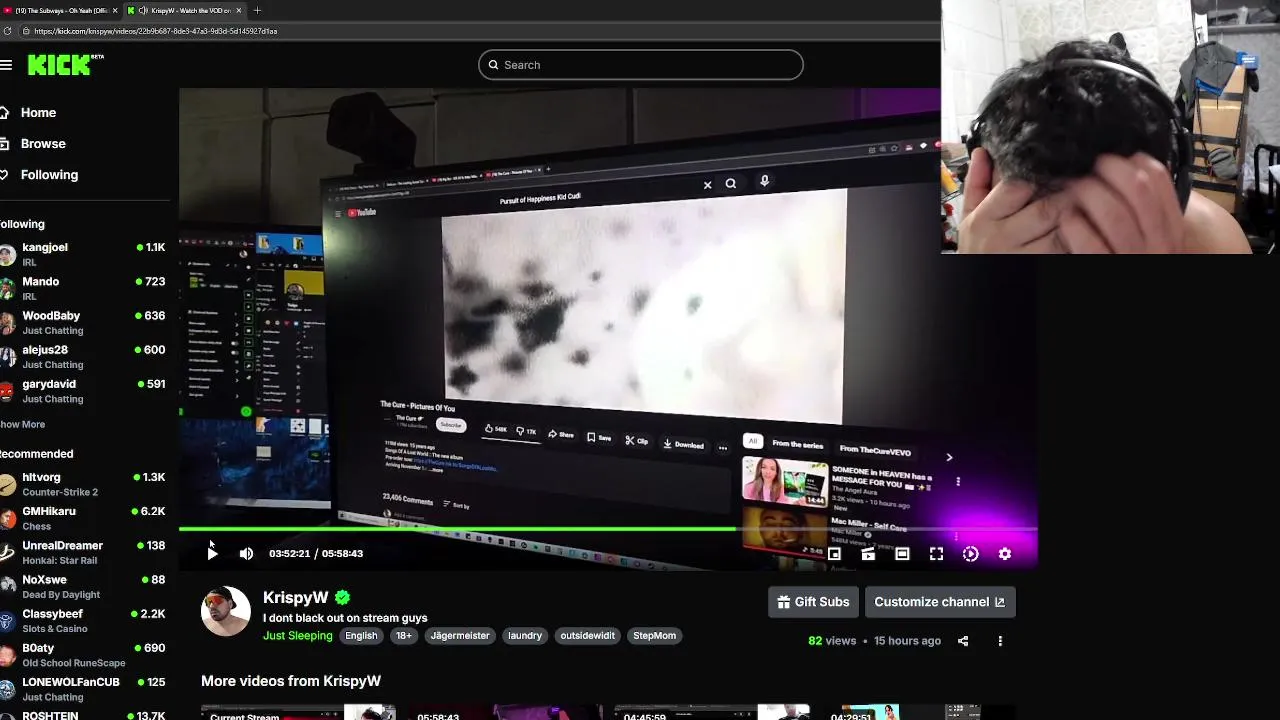Image resolution: width=1280 pixels, height=720 pixels.
Task: Click Customize channel button
Action: [x=940, y=602]
